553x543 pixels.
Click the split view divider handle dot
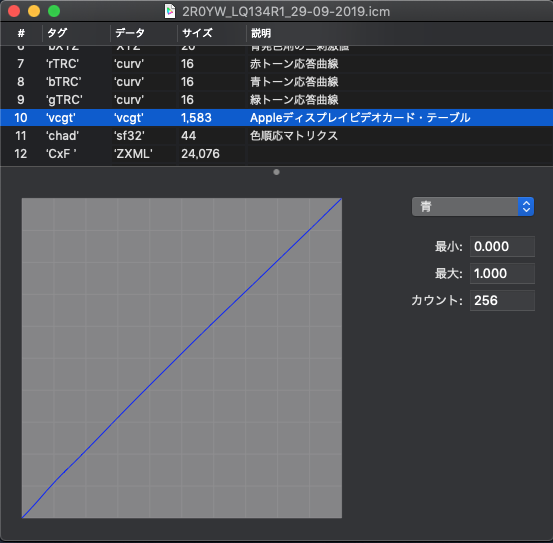[276, 172]
